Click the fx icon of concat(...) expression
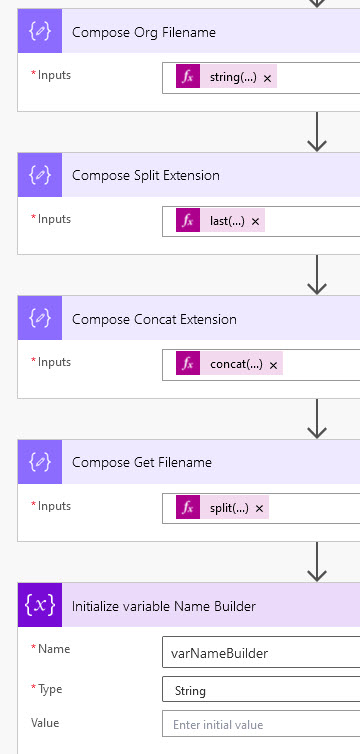Viewport: 360px width, 754px height. (188, 364)
